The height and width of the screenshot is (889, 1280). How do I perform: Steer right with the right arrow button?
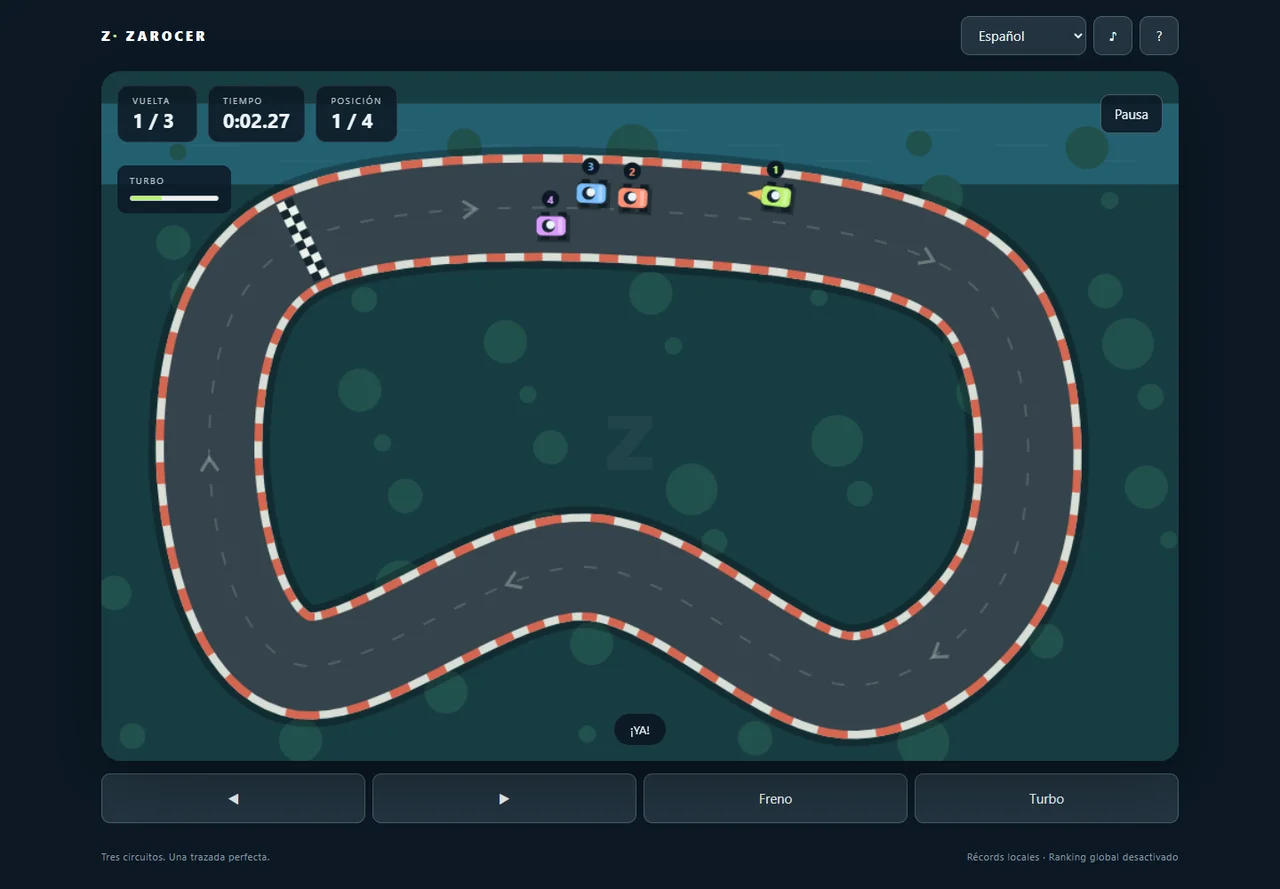click(504, 798)
